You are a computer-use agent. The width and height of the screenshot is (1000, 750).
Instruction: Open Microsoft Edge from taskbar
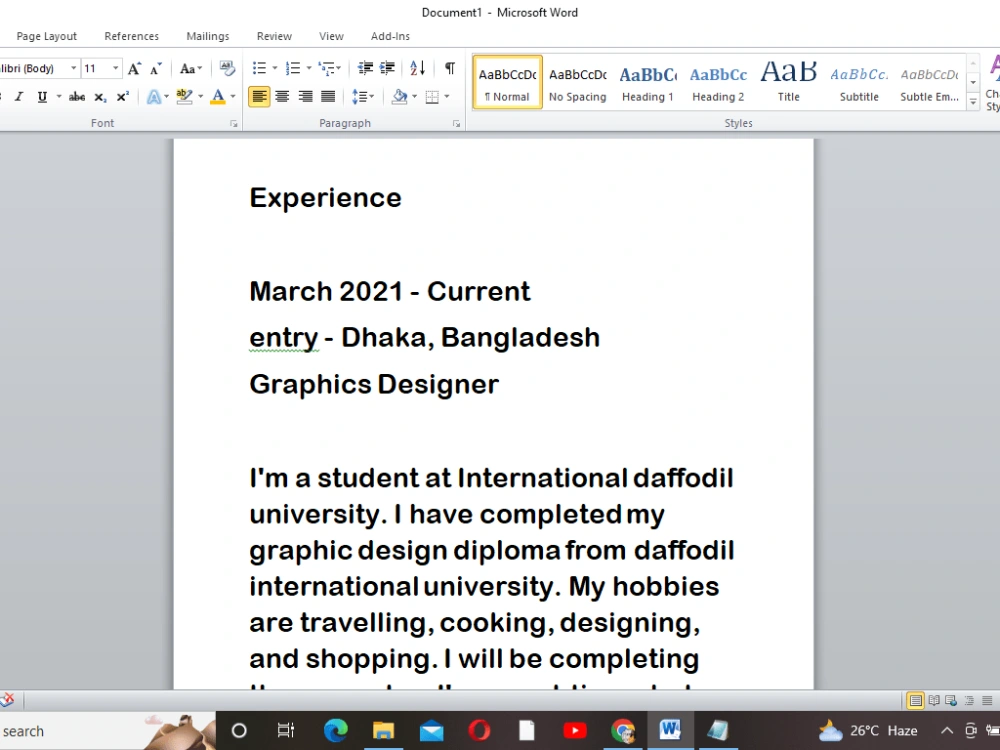[335, 730]
